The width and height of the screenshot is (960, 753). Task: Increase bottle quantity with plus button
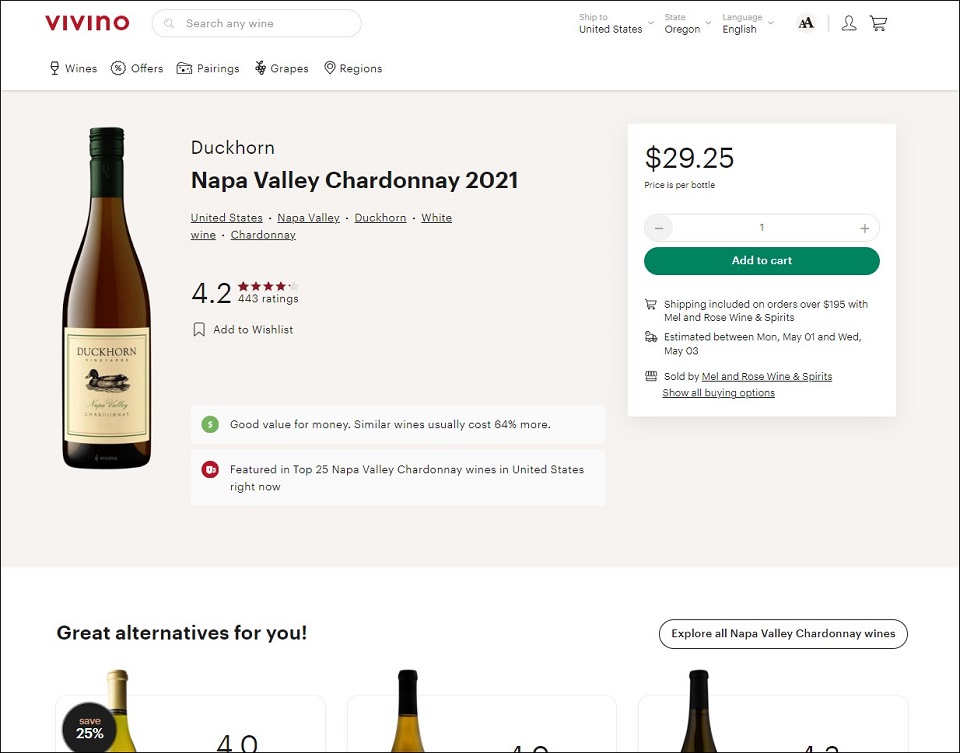[864, 228]
